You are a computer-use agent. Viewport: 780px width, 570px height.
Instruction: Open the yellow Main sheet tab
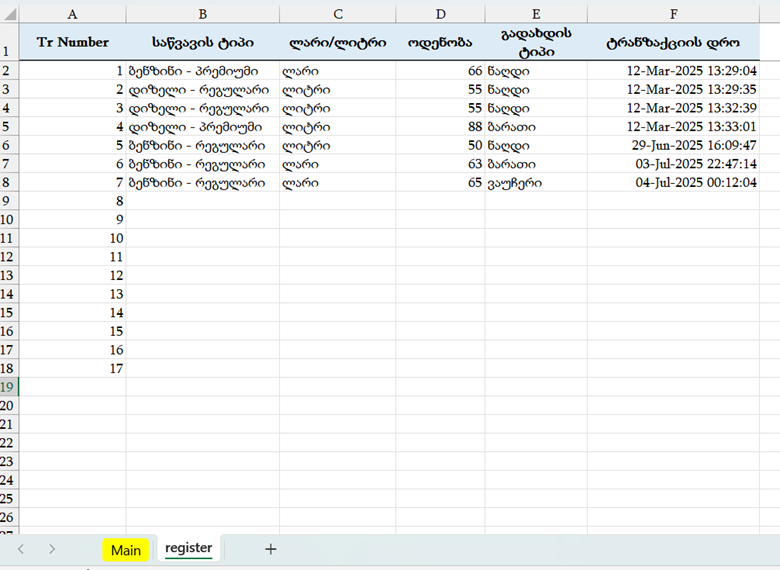pyautogui.click(x=126, y=550)
